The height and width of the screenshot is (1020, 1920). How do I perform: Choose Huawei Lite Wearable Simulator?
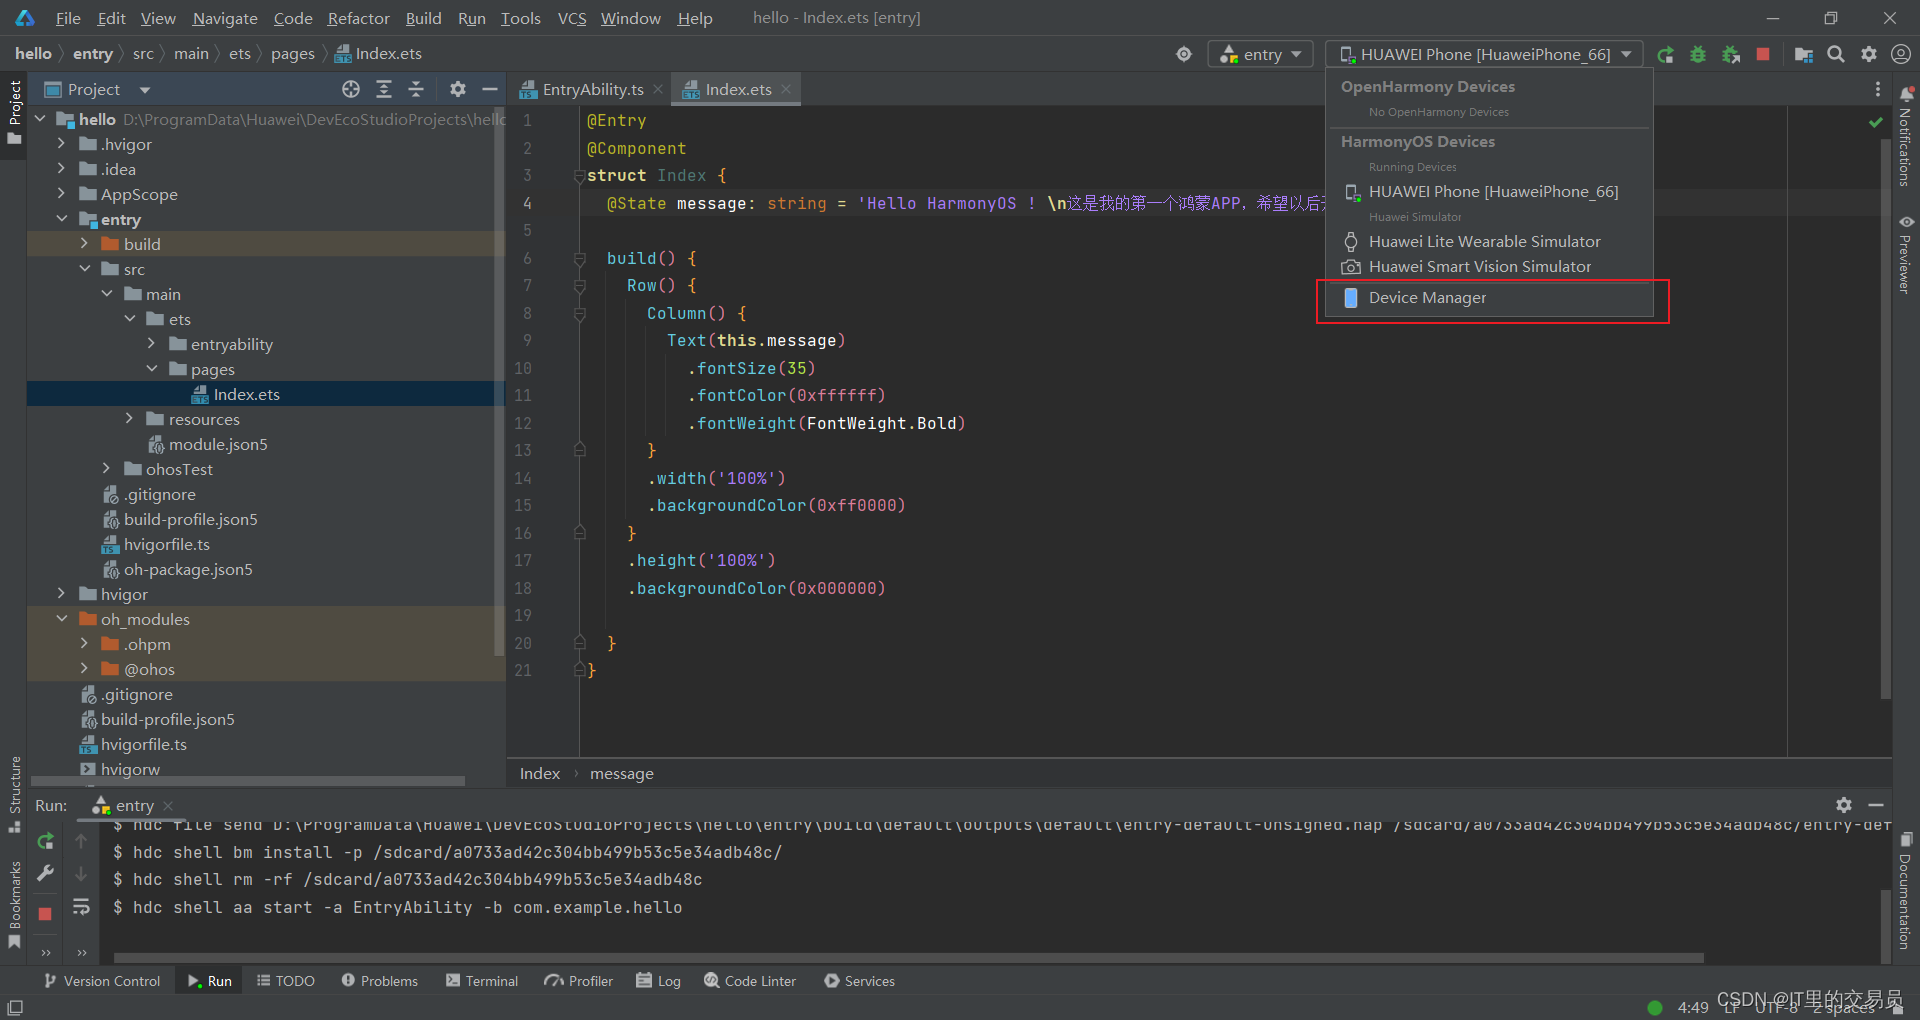click(1490, 242)
